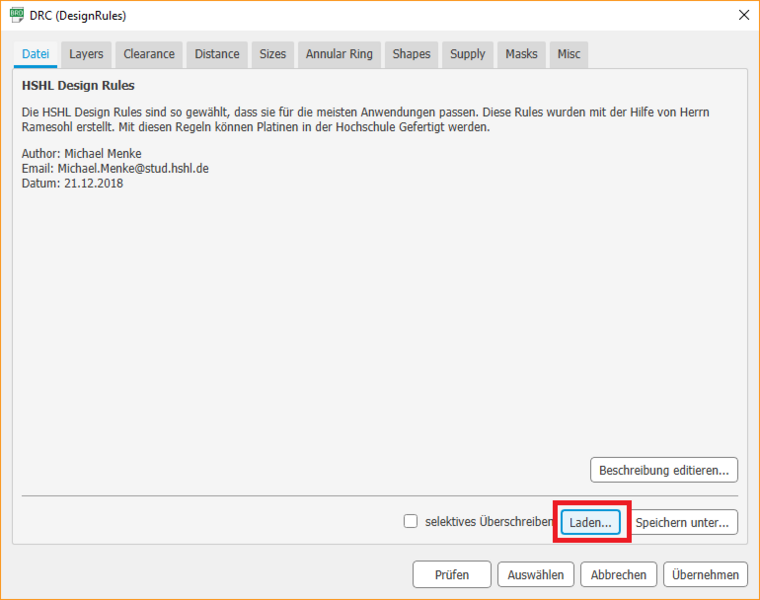Click the DRC icon in title bar
This screenshot has height=600, width=760.
(16, 15)
